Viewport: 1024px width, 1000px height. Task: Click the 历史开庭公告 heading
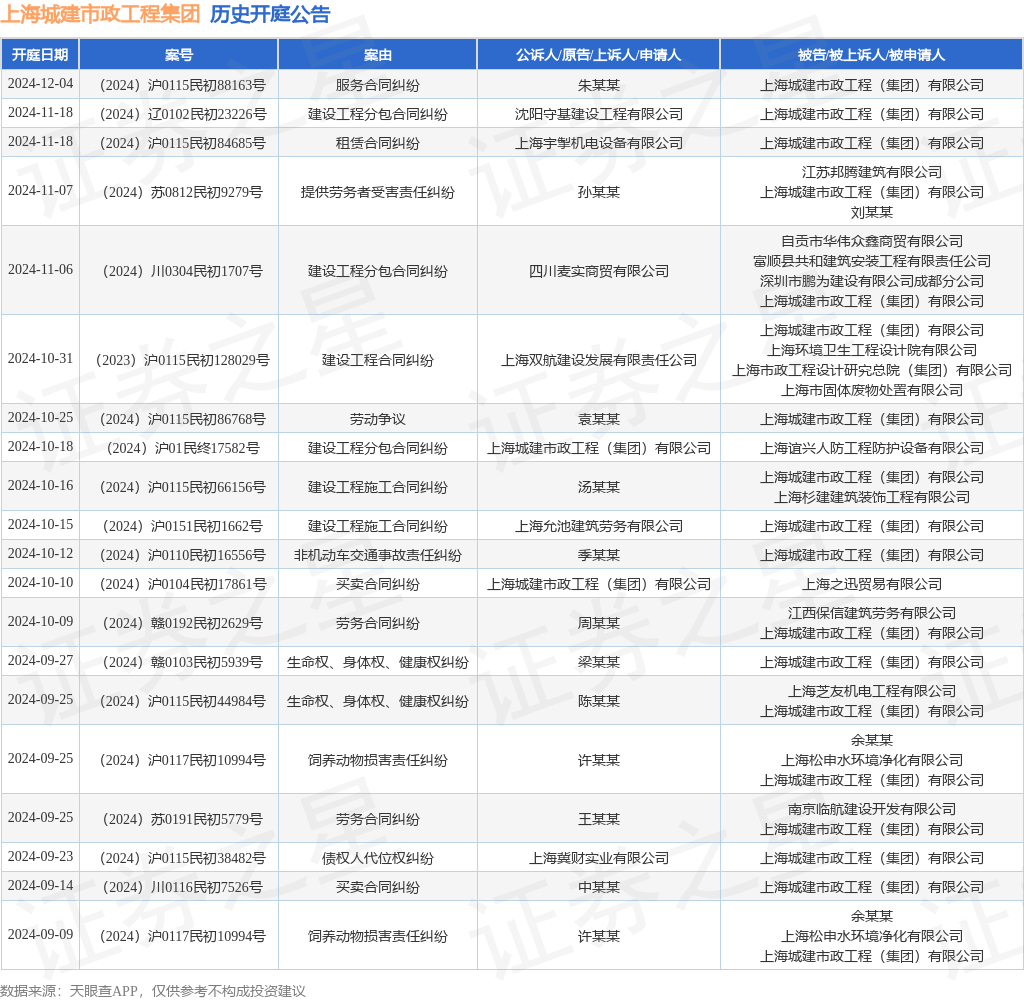coord(270,14)
